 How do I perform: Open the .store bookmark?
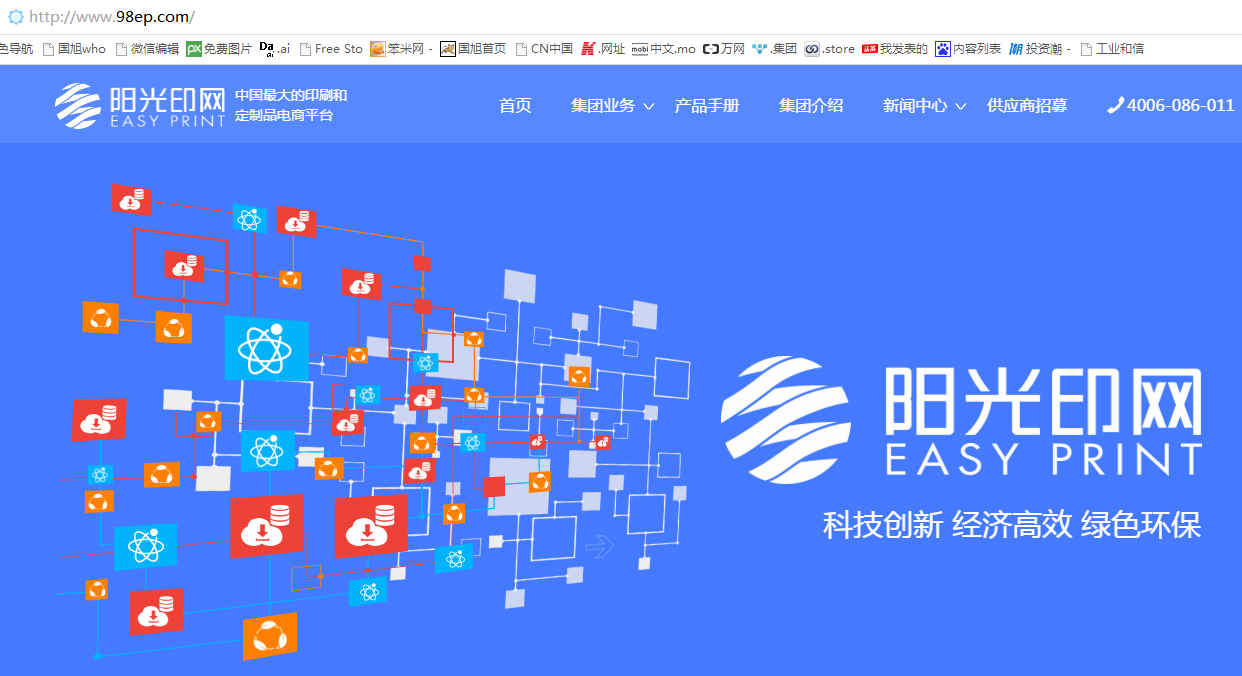click(x=829, y=49)
